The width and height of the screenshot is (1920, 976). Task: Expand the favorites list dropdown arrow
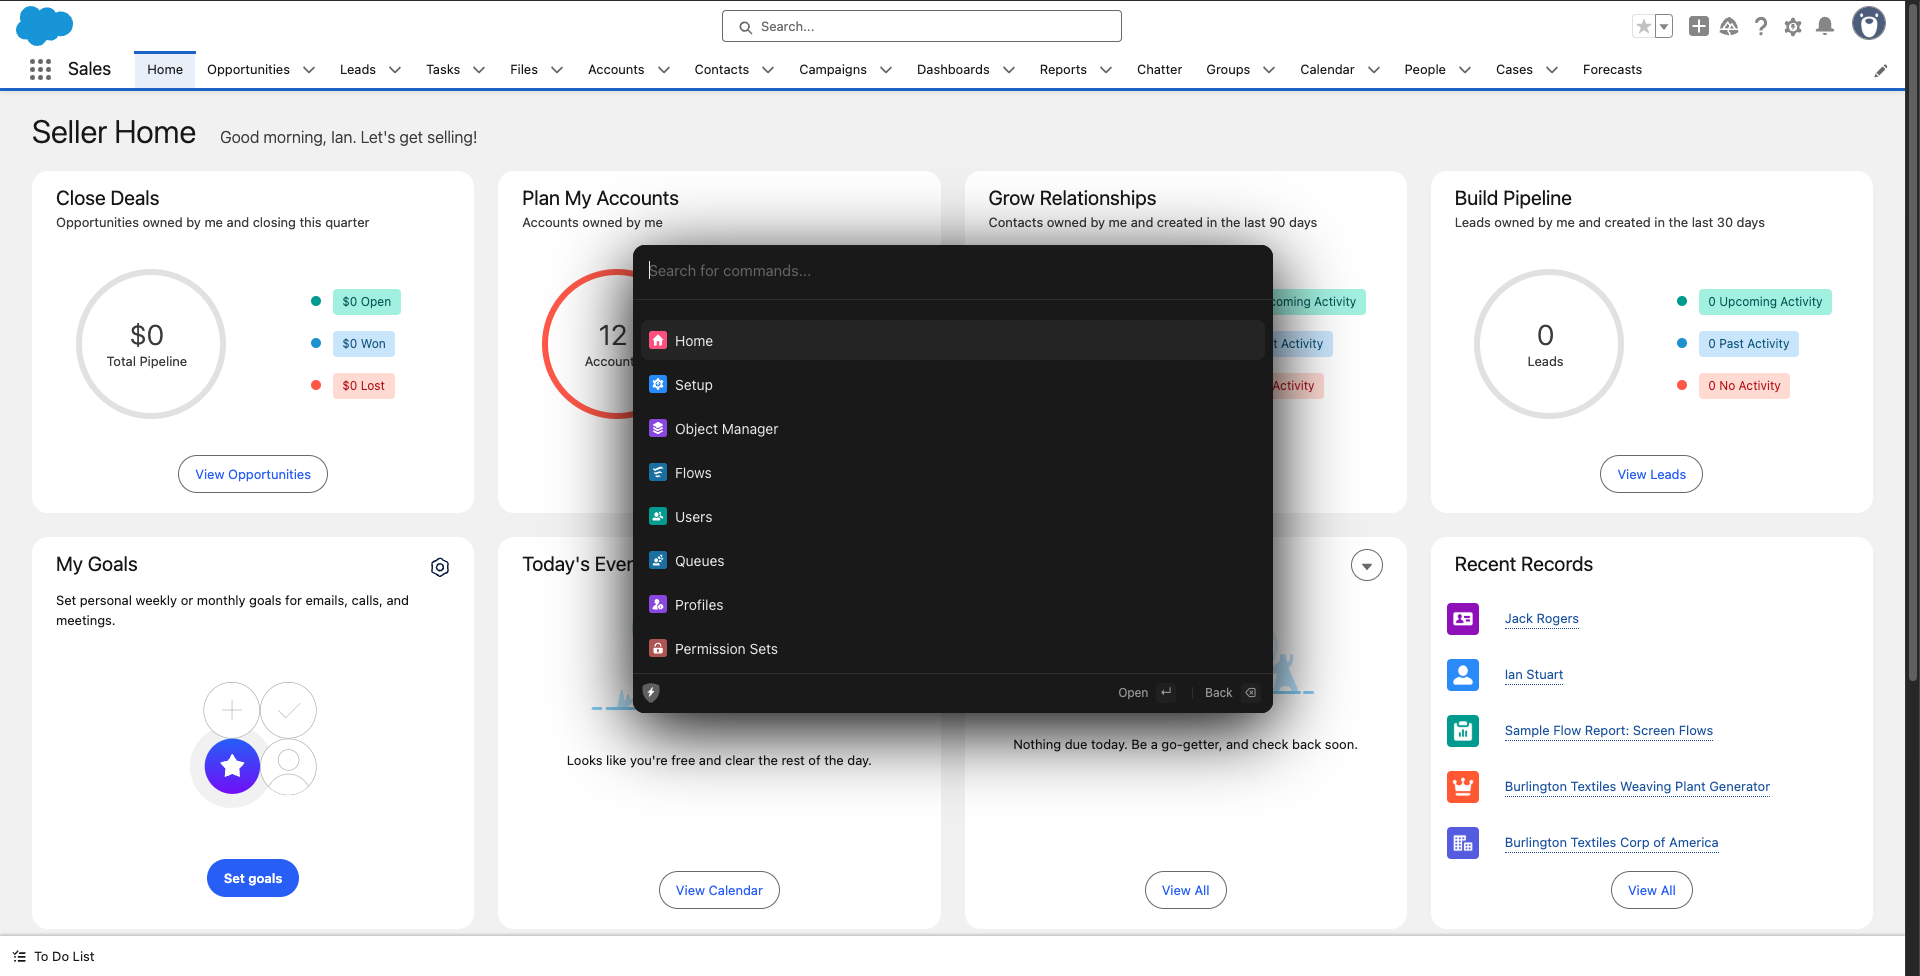coord(1664,26)
